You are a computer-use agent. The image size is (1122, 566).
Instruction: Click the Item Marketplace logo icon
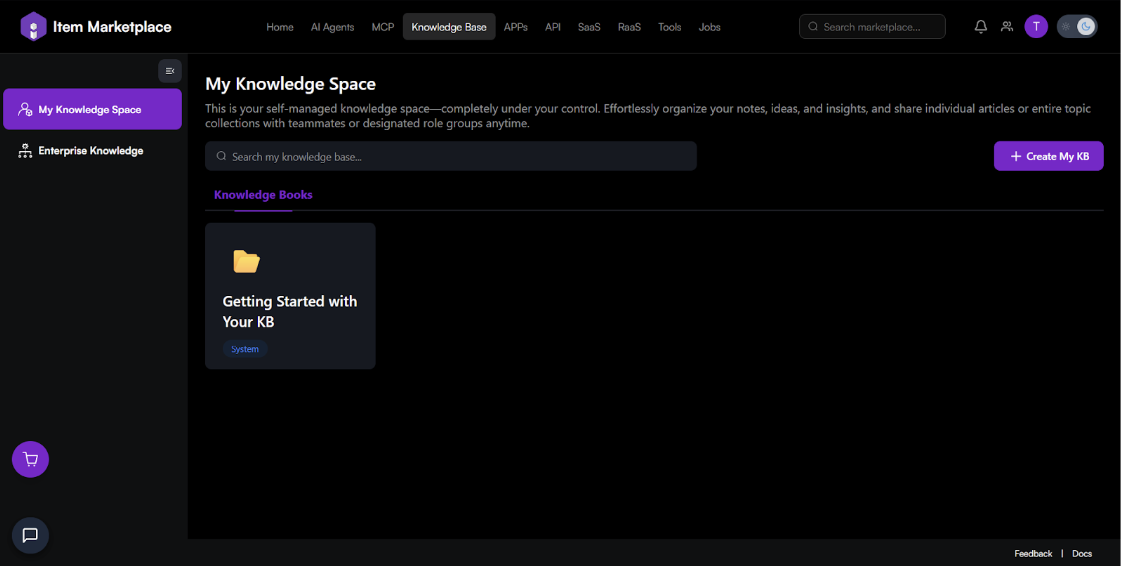pos(34,27)
